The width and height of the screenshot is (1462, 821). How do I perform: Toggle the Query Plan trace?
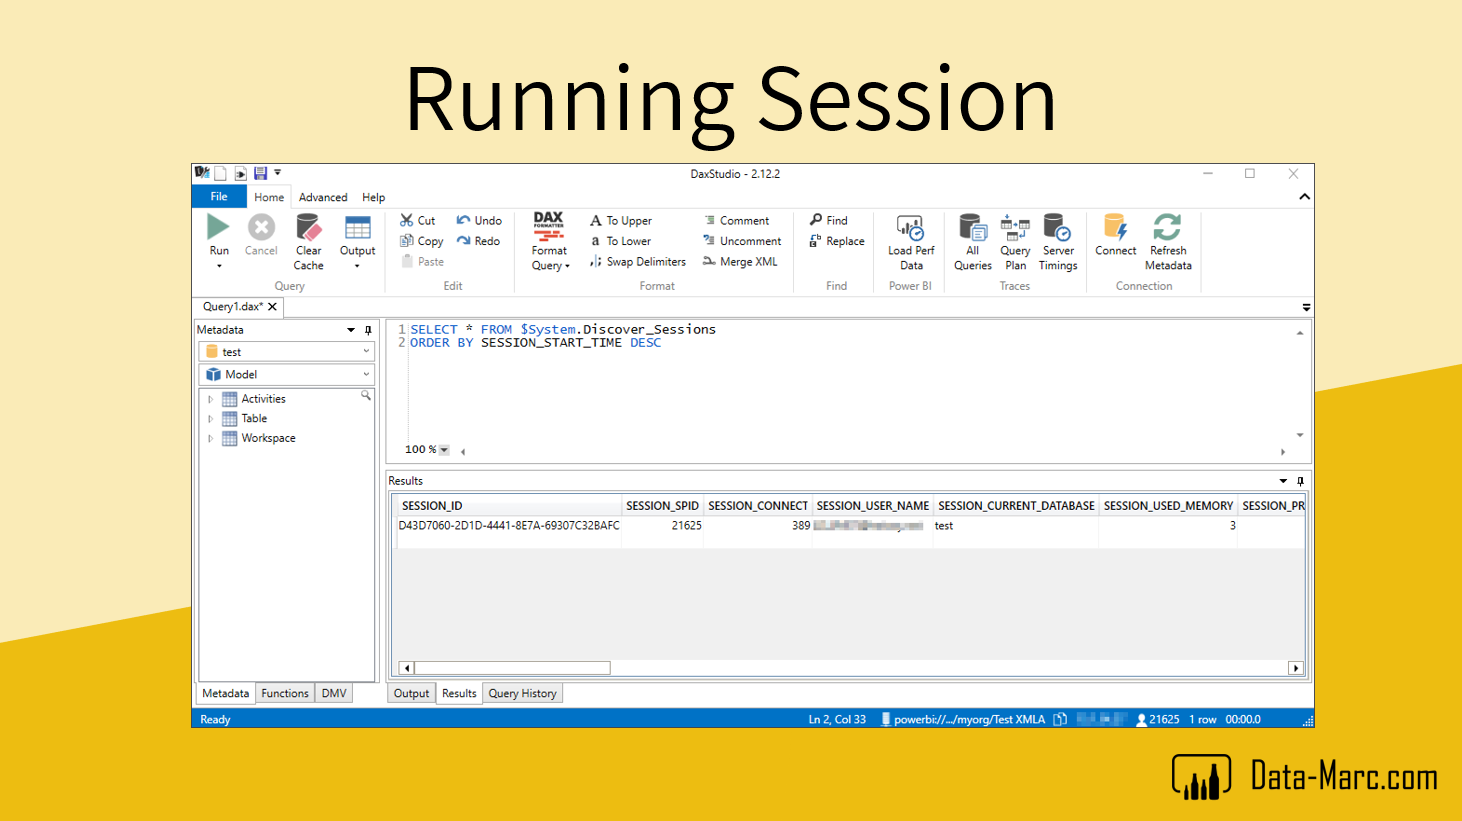click(x=1015, y=228)
